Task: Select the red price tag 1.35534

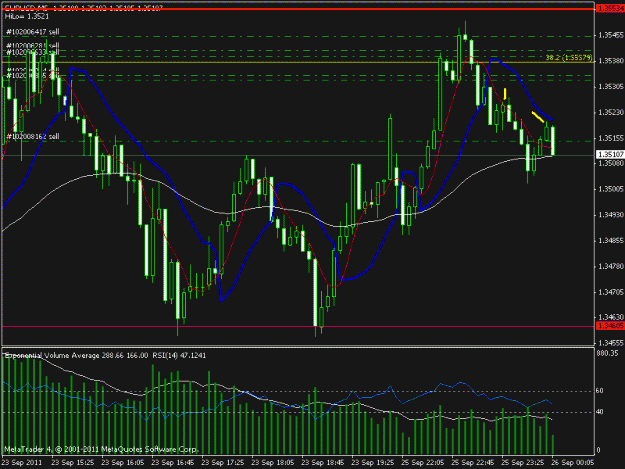Action: [x=610, y=9]
